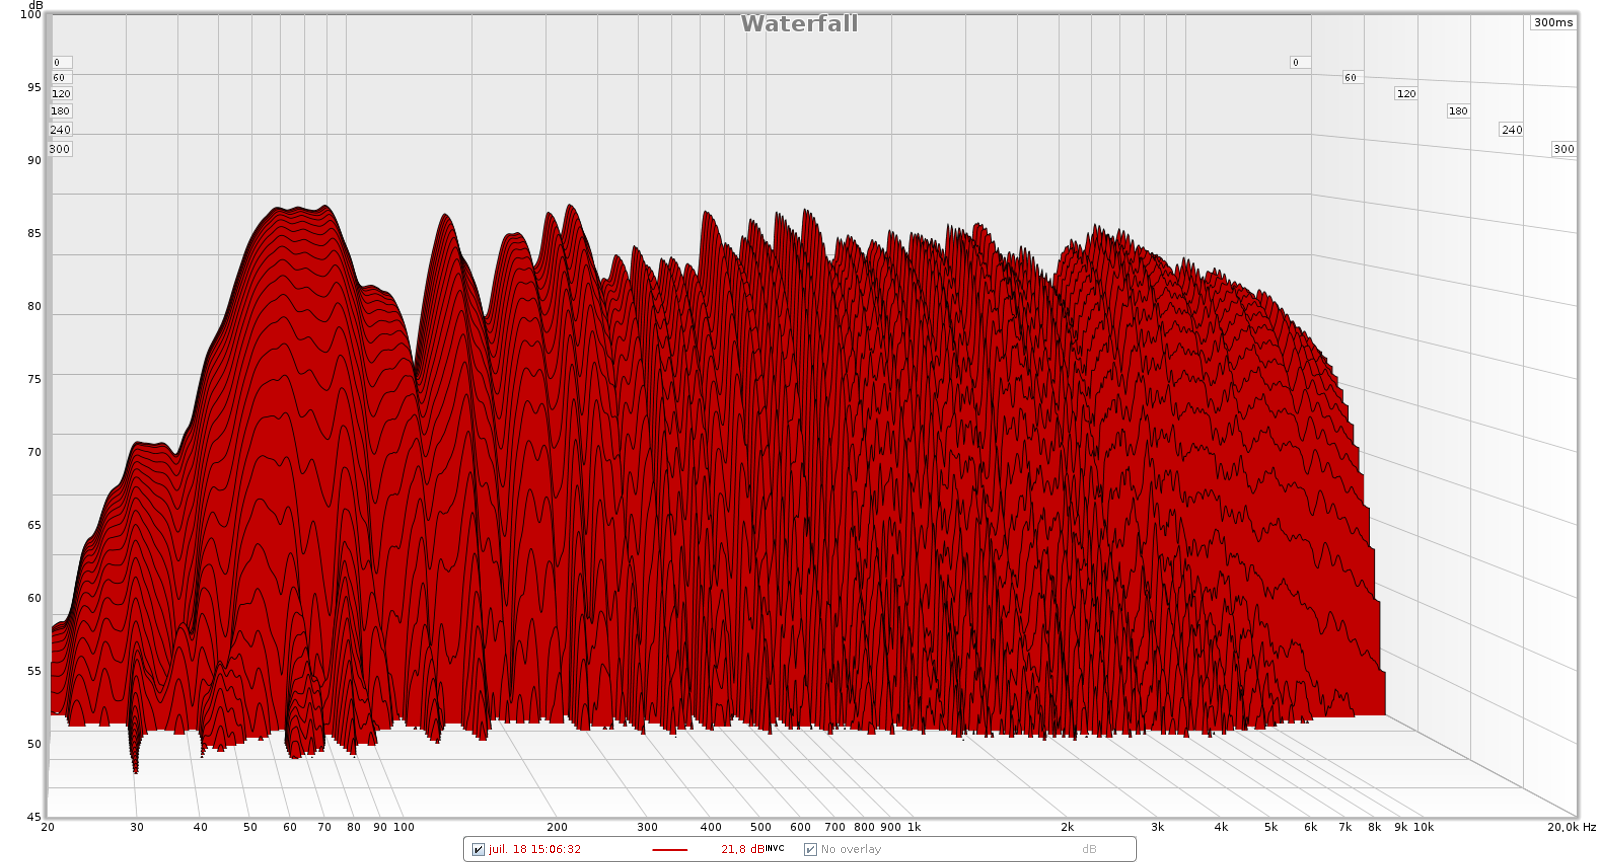
Task: Click the 45 label on the dB axis
Action: point(34,817)
